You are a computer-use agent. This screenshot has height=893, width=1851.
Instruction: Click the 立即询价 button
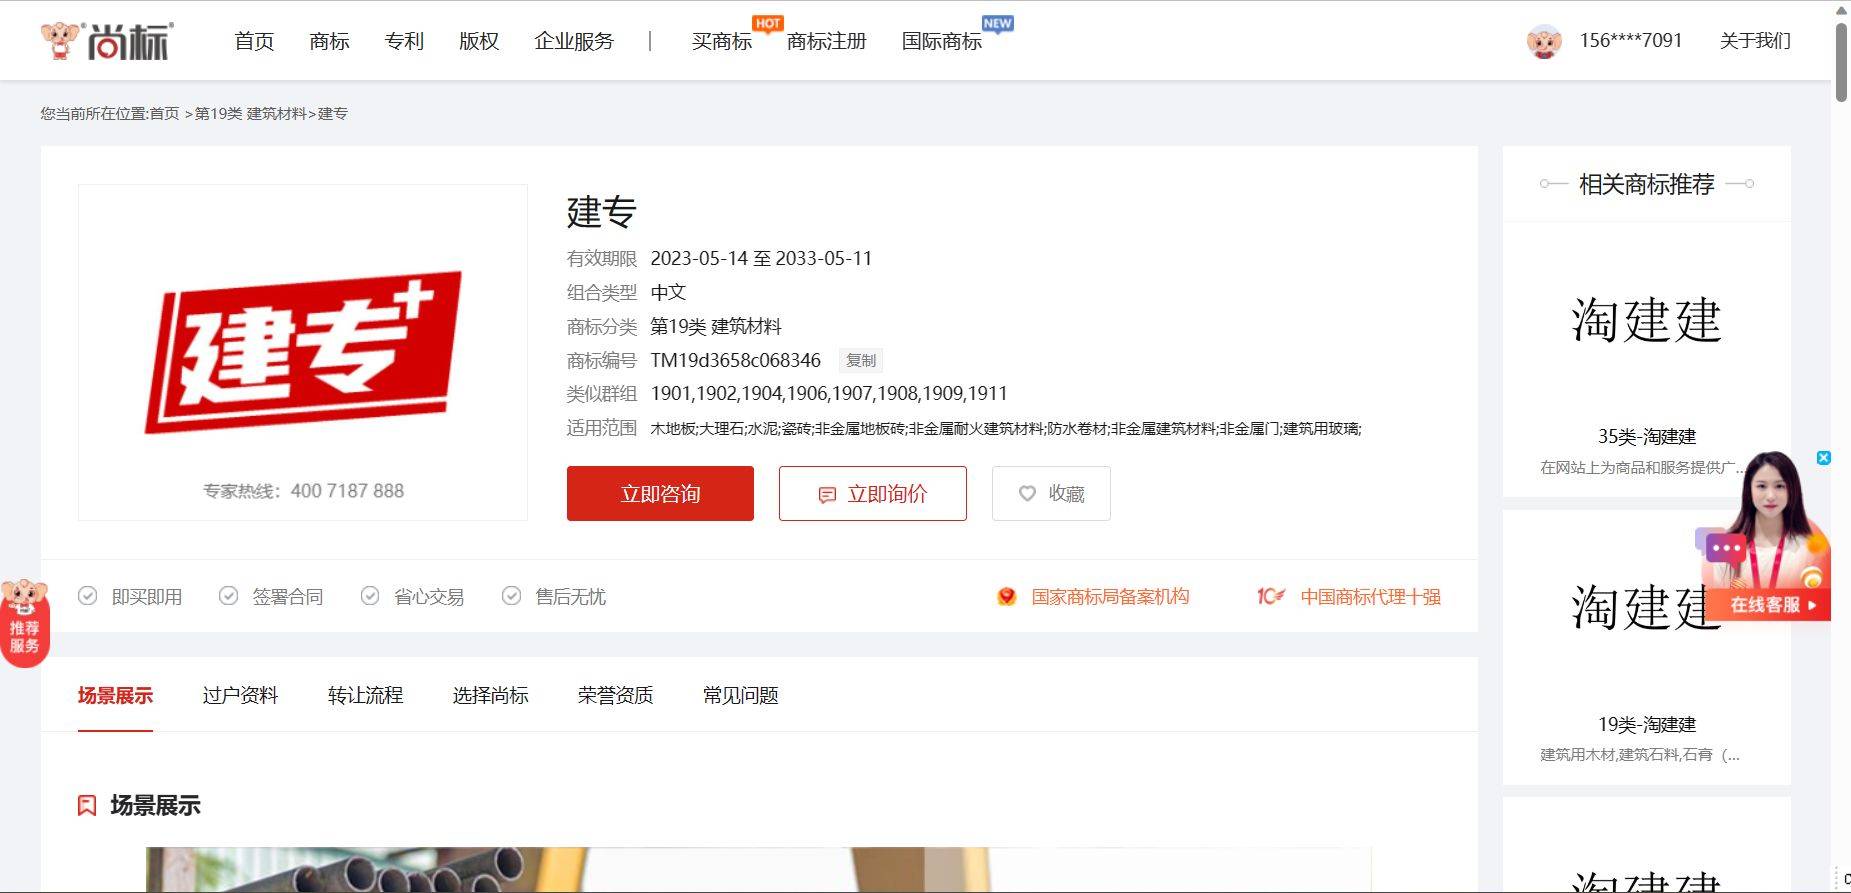click(x=873, y=493)
